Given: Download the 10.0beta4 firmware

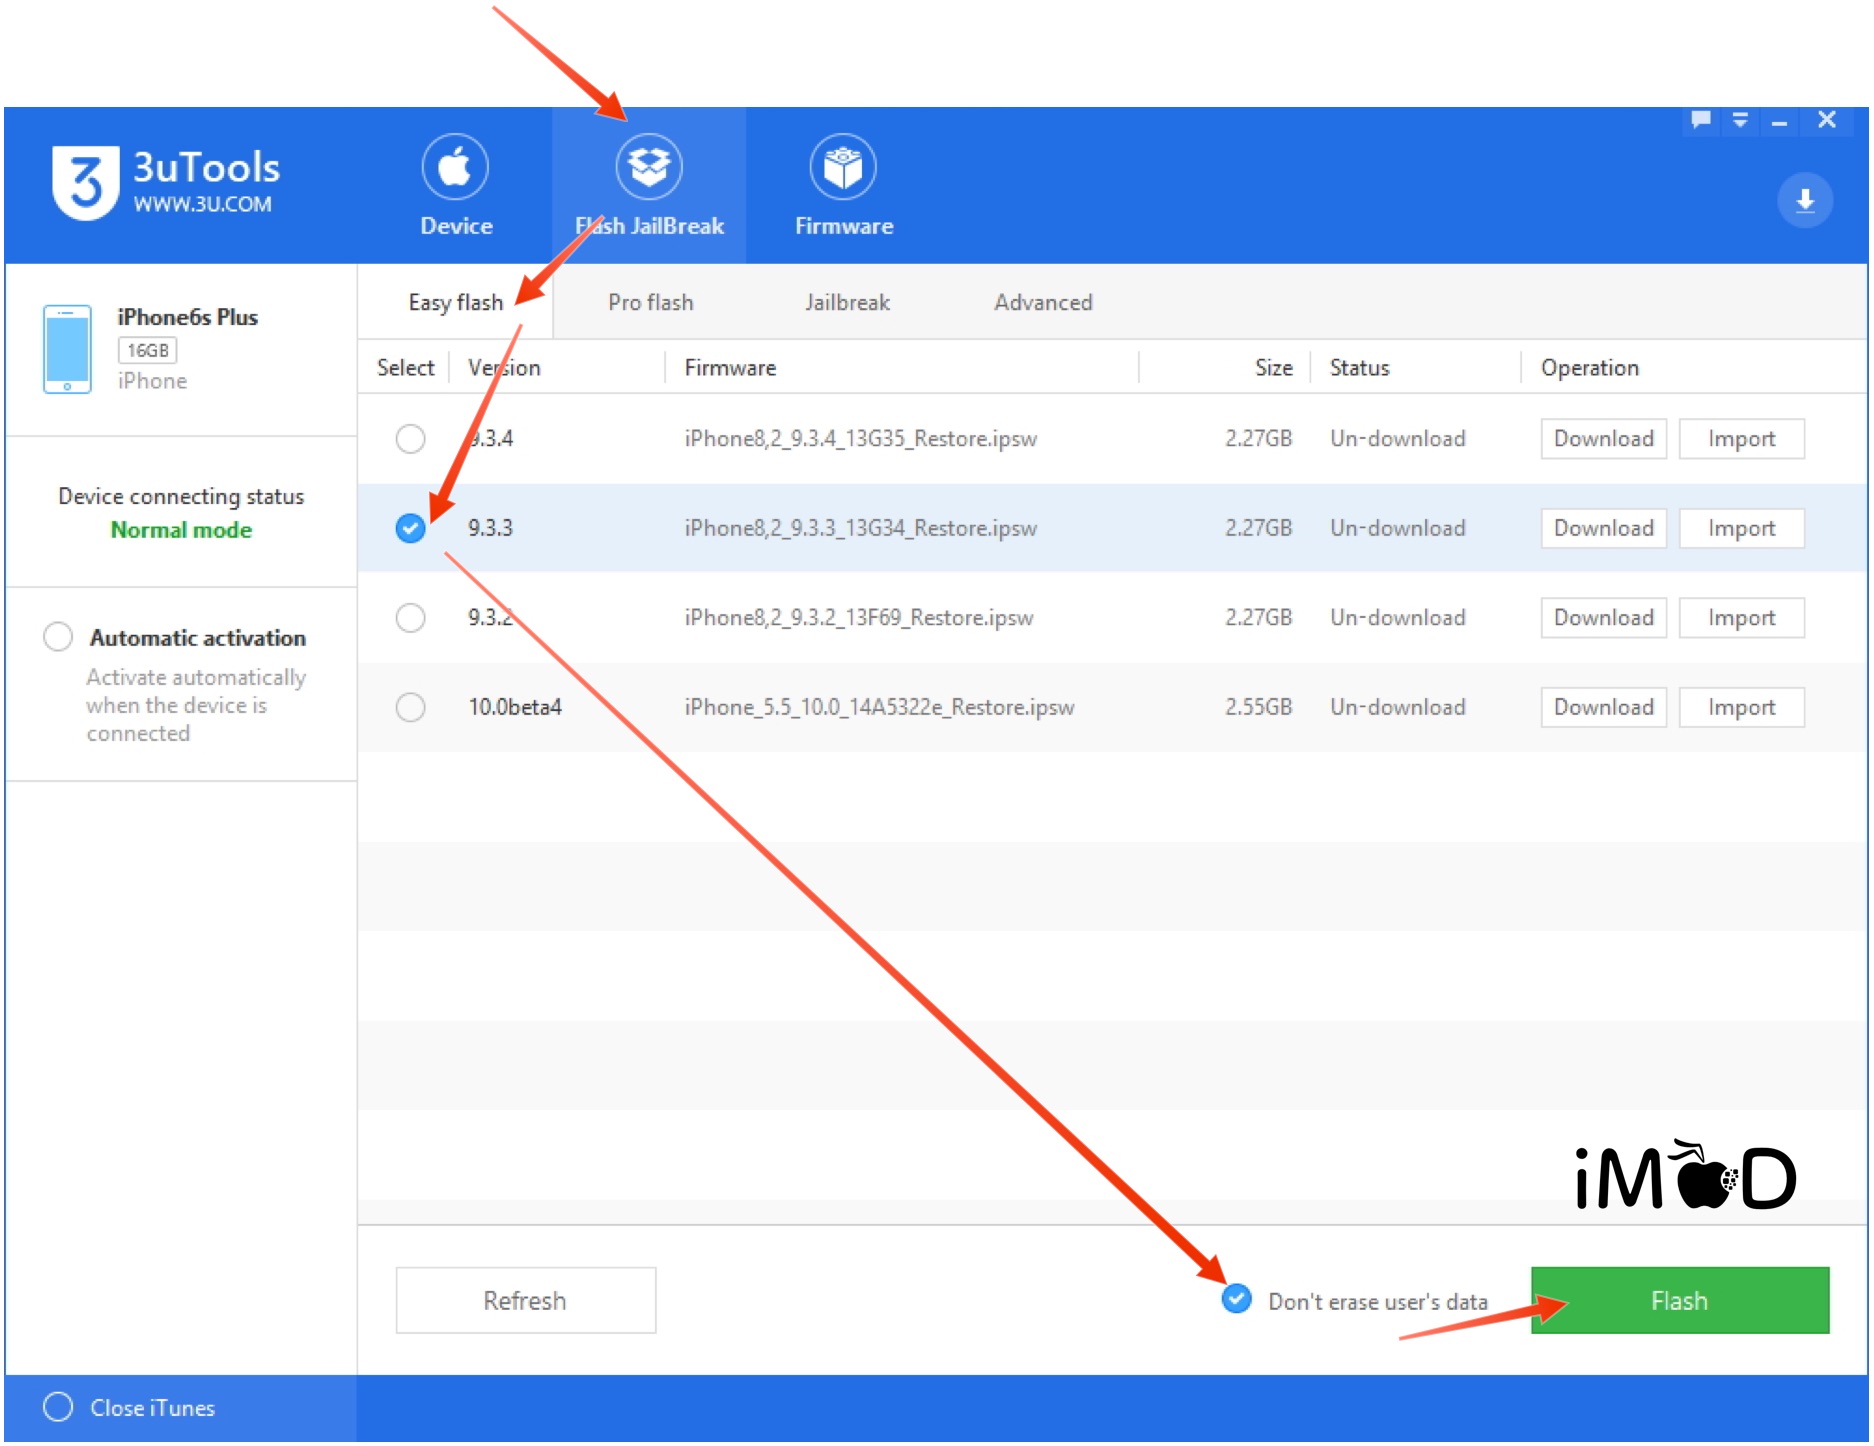Looking at the screenshot, I should point(1603,707).
